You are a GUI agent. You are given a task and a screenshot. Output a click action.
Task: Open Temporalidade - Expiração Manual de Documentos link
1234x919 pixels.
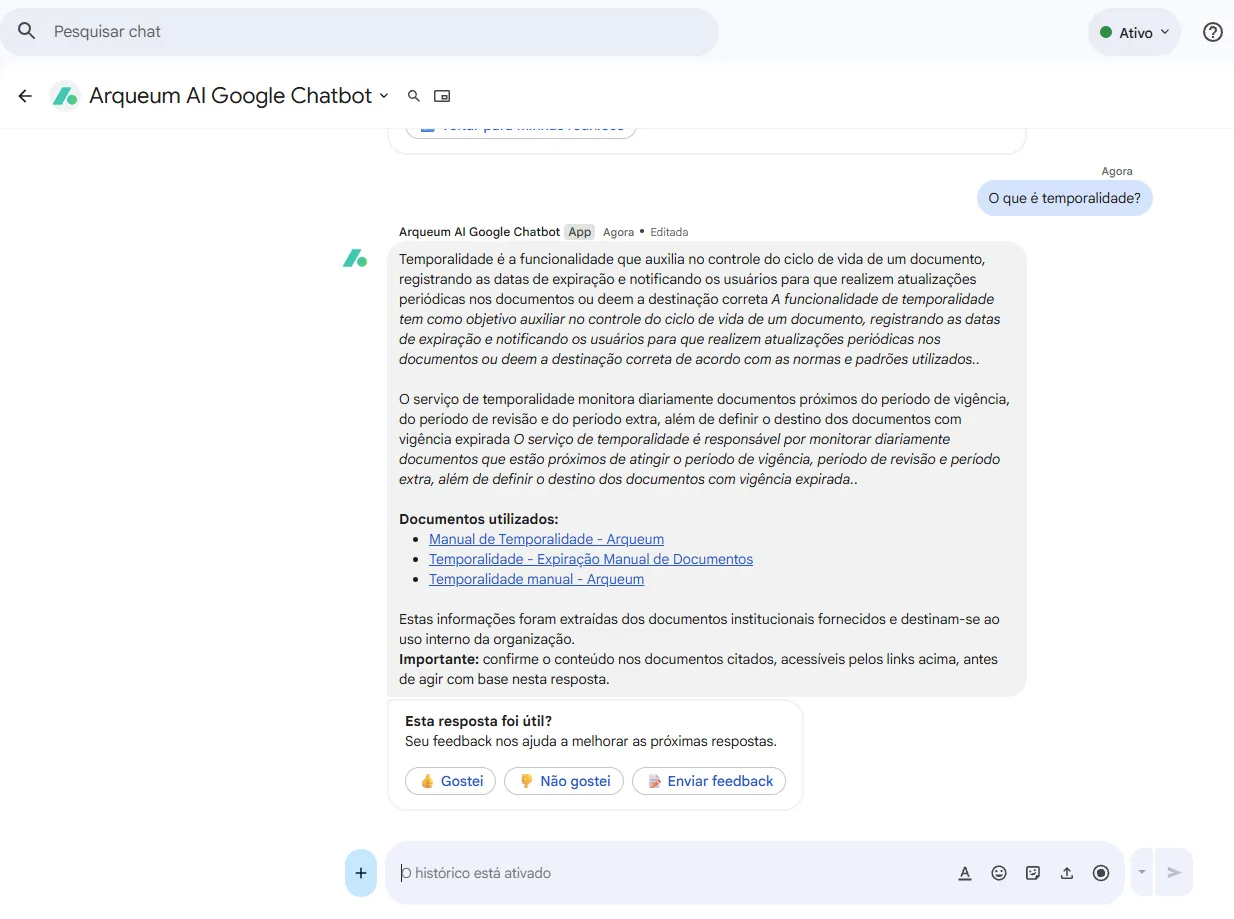591,559
